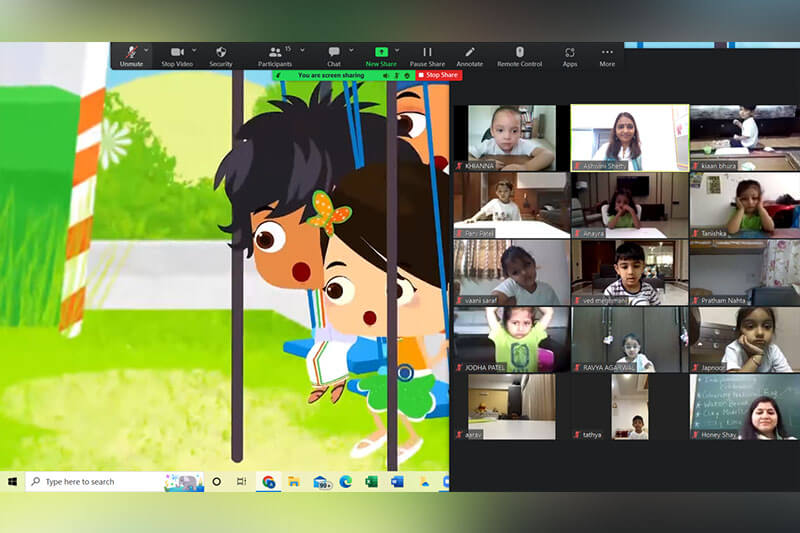Switch to Google Chrome on taskbar
The height and width of the screenshot is (533, 800).
coord(268,481)
